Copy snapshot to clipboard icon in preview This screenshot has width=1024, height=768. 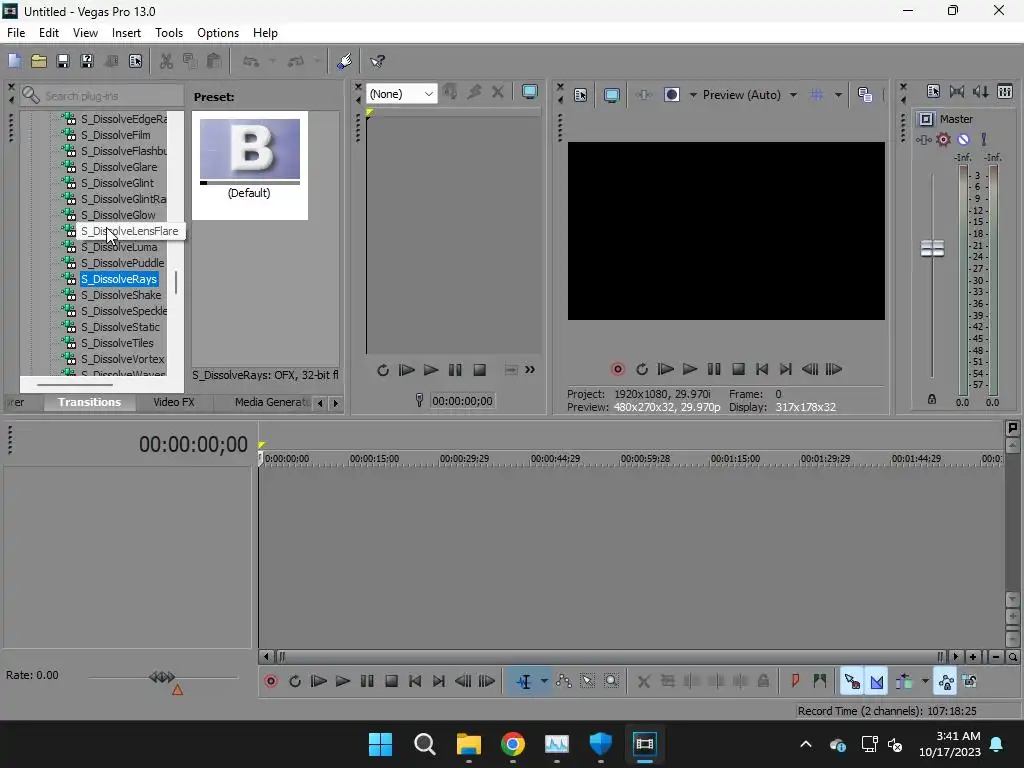(x=865, y=95)
